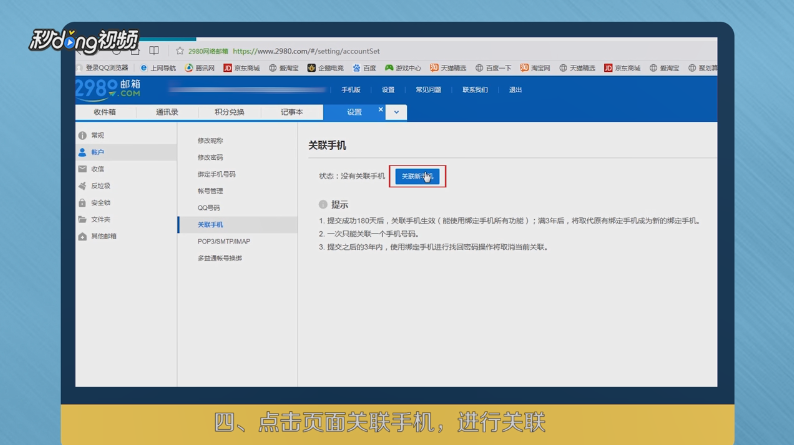Open the 帐号管理 submenu item
Image resolution: width=794 pixels, height=445 pixels.
pos(210,191)
